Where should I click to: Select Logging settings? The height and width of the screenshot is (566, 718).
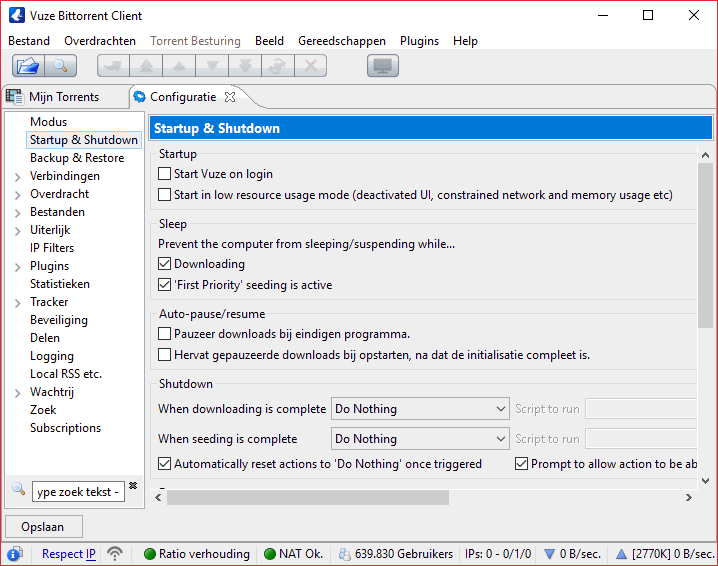click(52, 356)
